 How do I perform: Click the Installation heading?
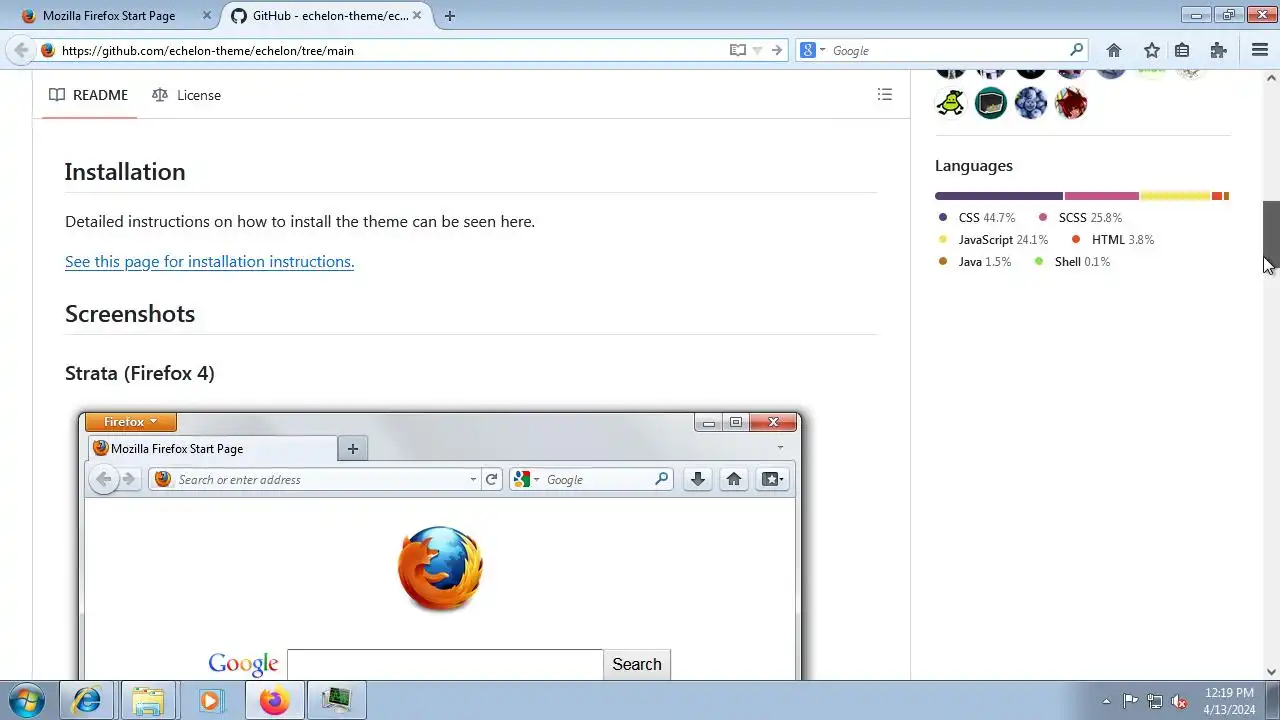click(x=125, y=171)
